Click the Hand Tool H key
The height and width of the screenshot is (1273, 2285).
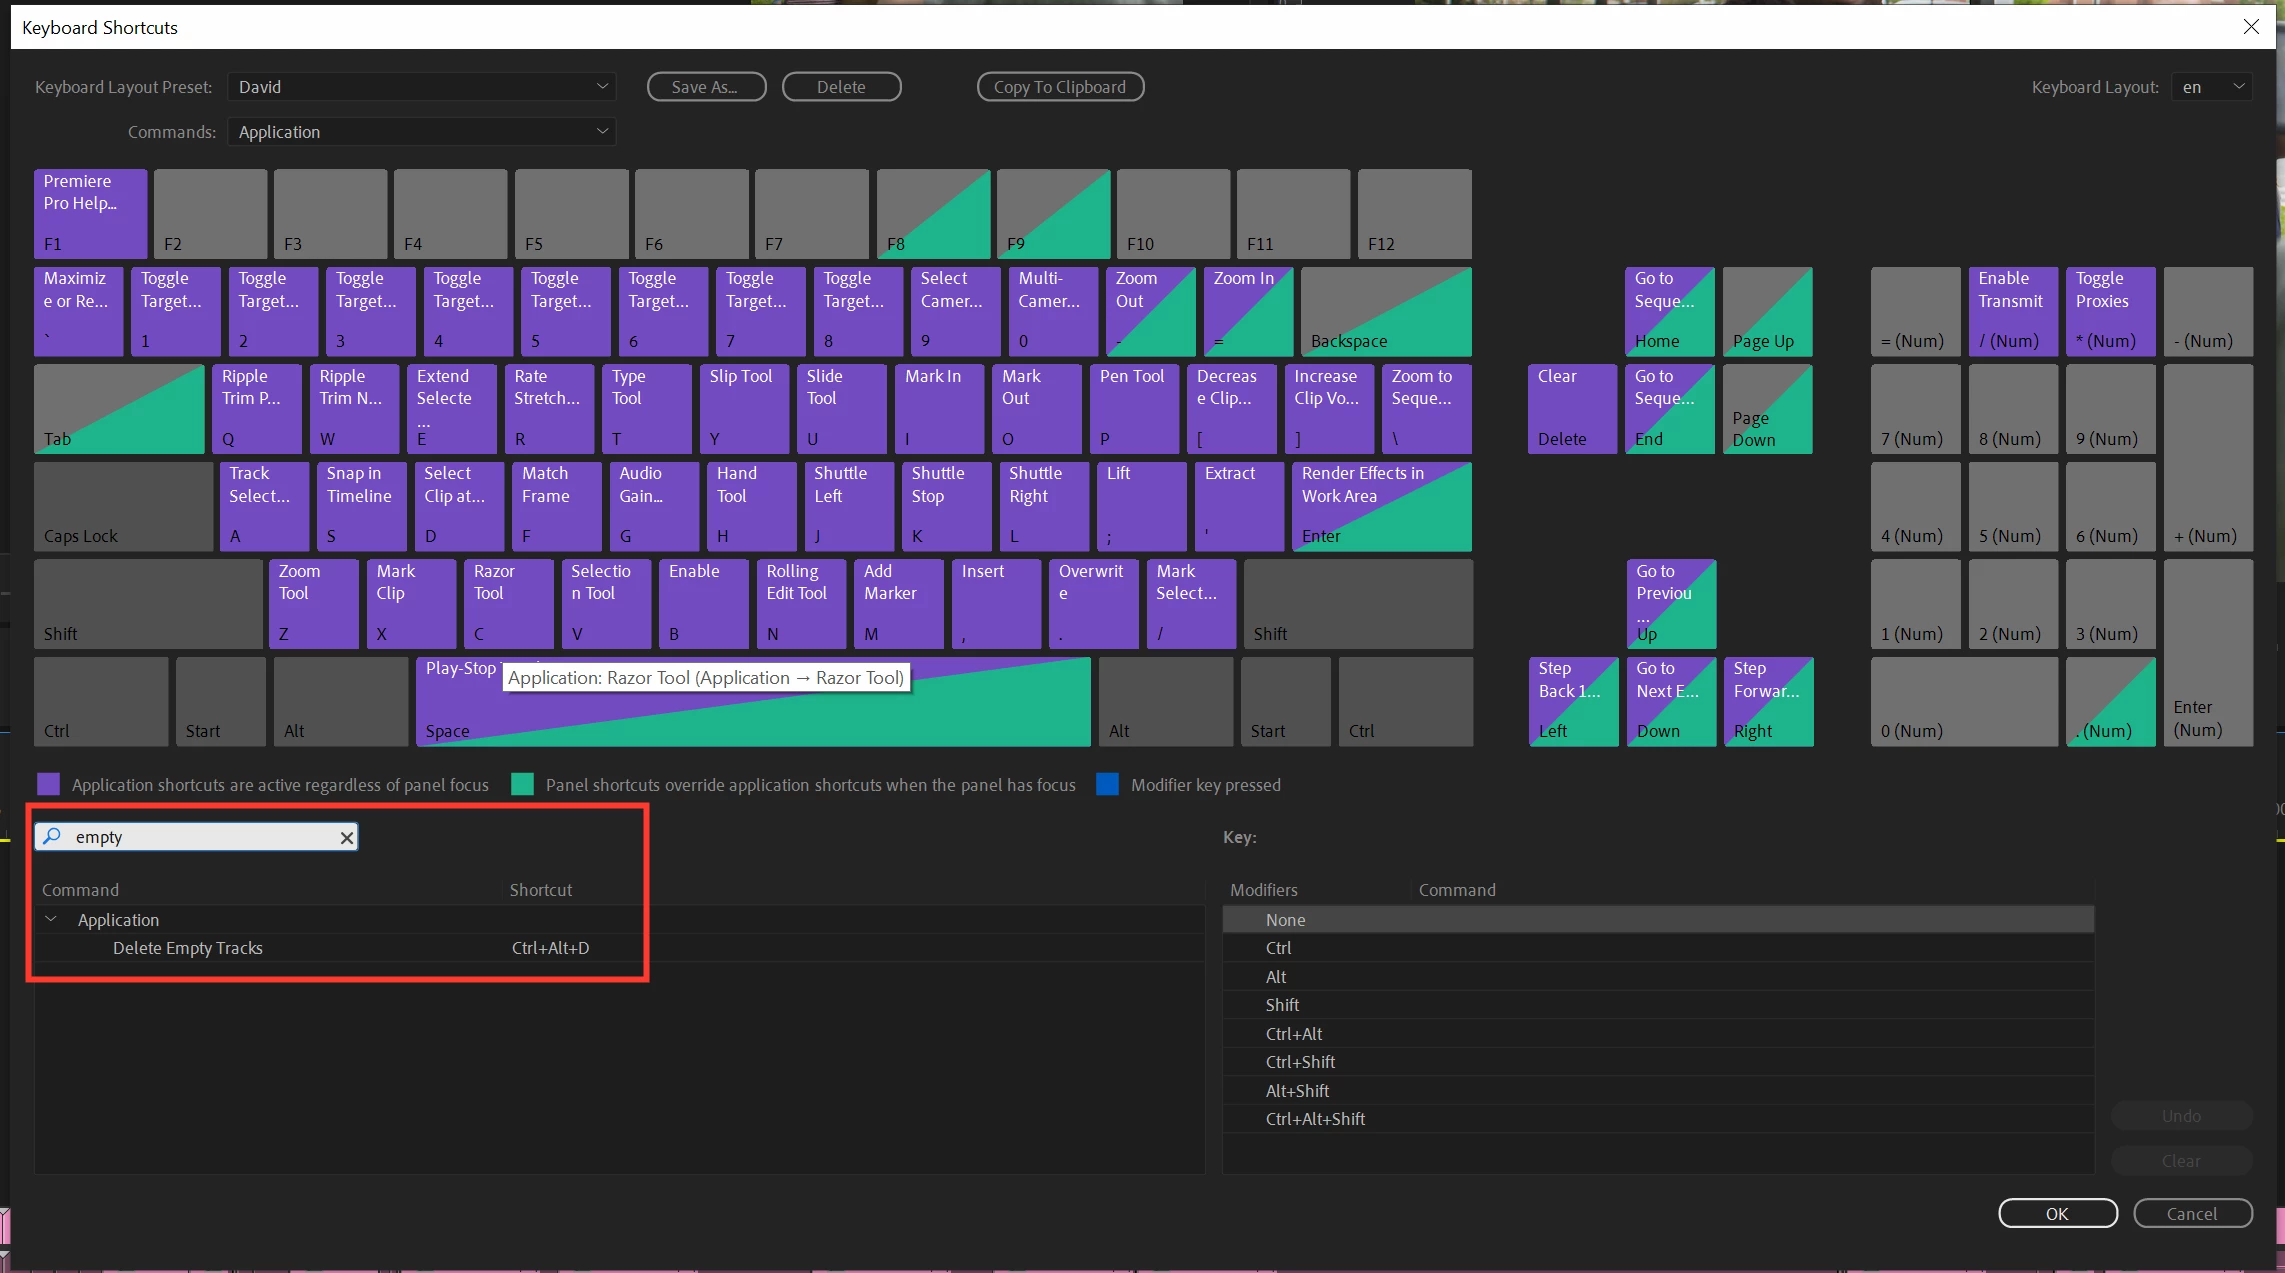pyautogui.click(x=750, y=505)
